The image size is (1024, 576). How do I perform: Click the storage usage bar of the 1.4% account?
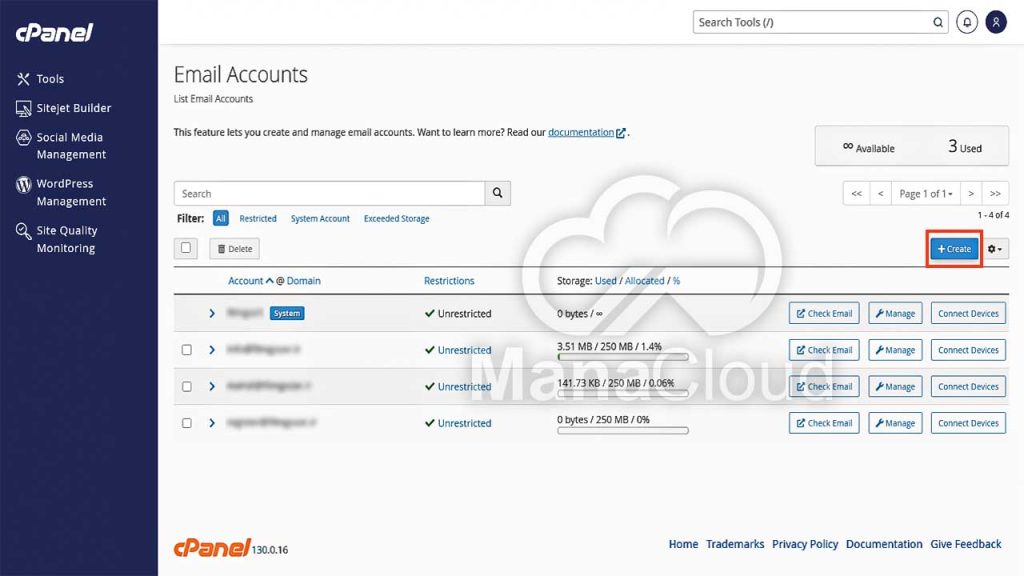[x=622, y=357]
